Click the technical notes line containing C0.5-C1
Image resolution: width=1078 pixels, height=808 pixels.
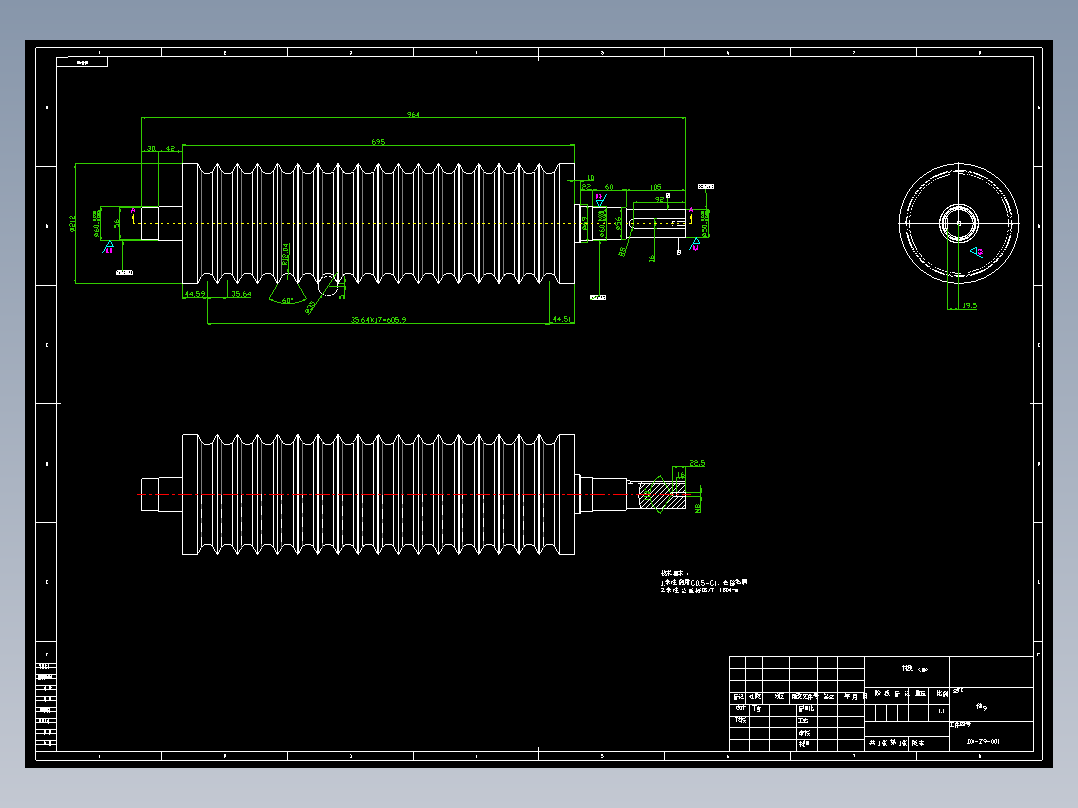pos(704,582)
